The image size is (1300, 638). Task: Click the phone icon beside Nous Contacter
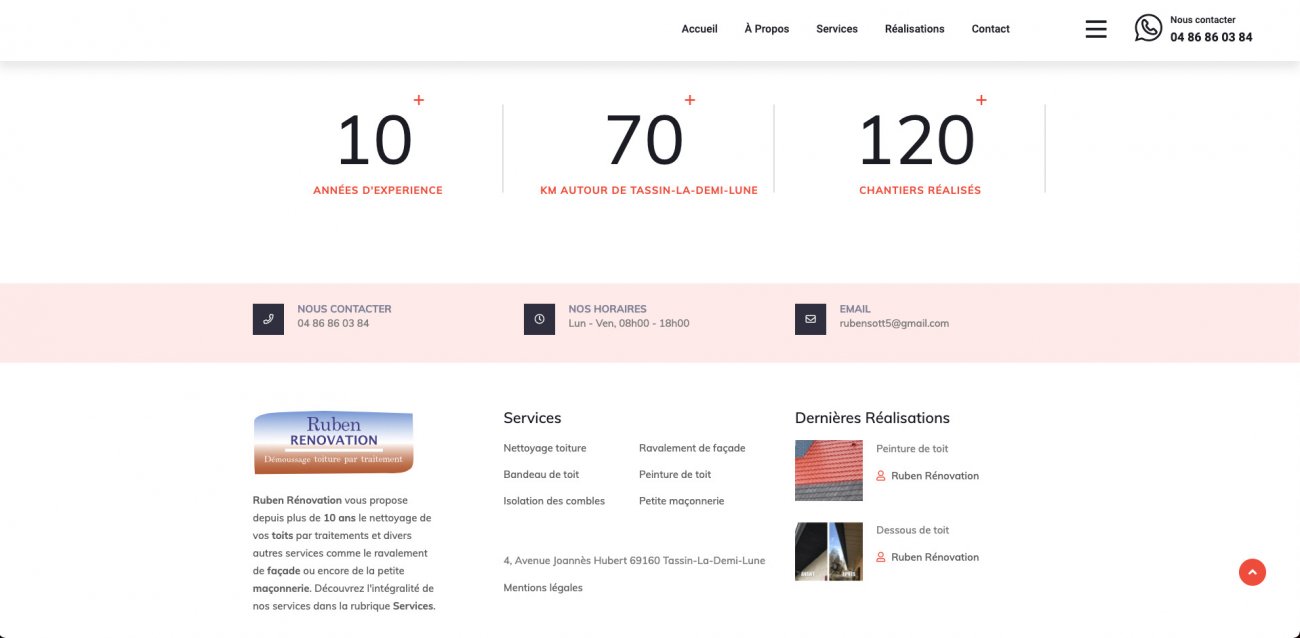click(268, 319)
